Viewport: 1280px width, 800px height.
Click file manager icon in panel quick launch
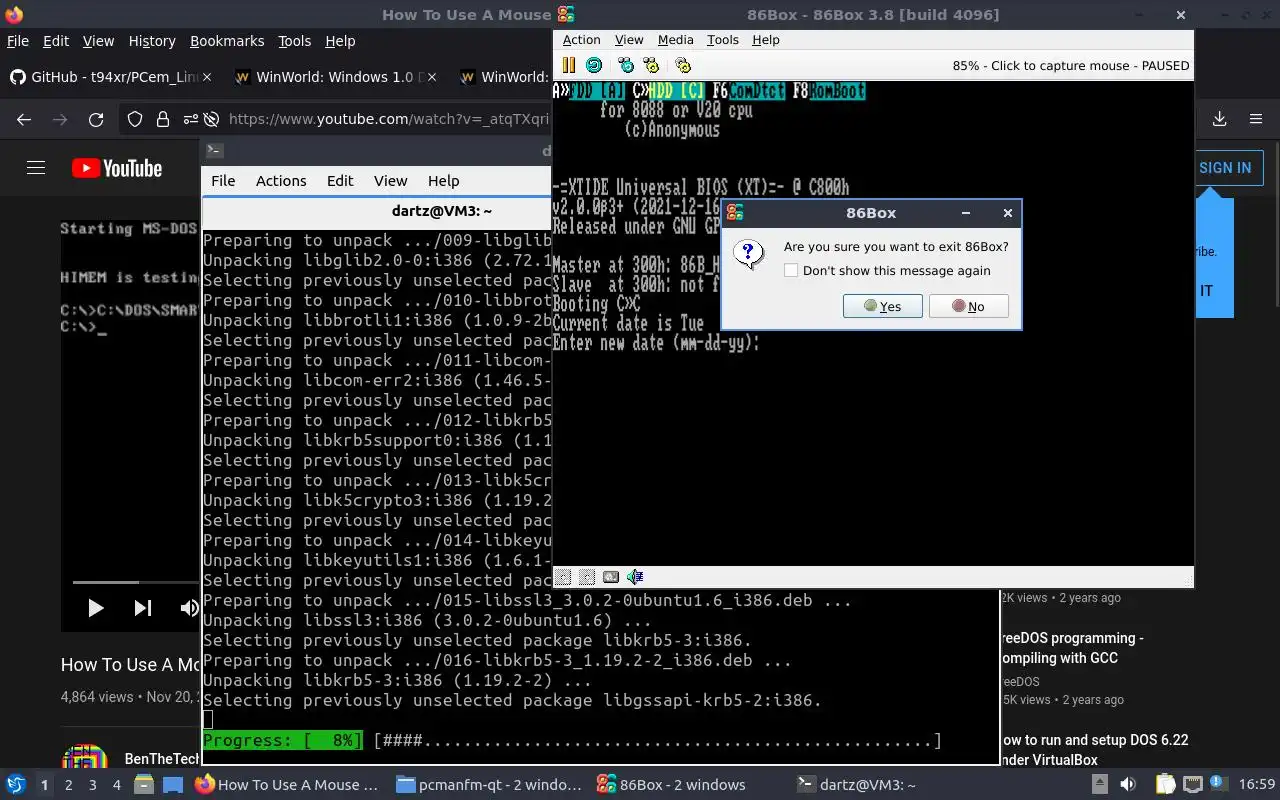point(143,785)
